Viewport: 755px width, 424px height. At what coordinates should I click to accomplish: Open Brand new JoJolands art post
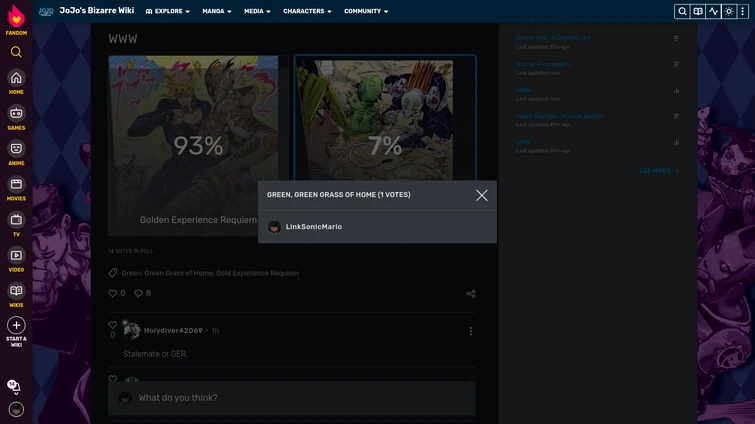point(553,38)
